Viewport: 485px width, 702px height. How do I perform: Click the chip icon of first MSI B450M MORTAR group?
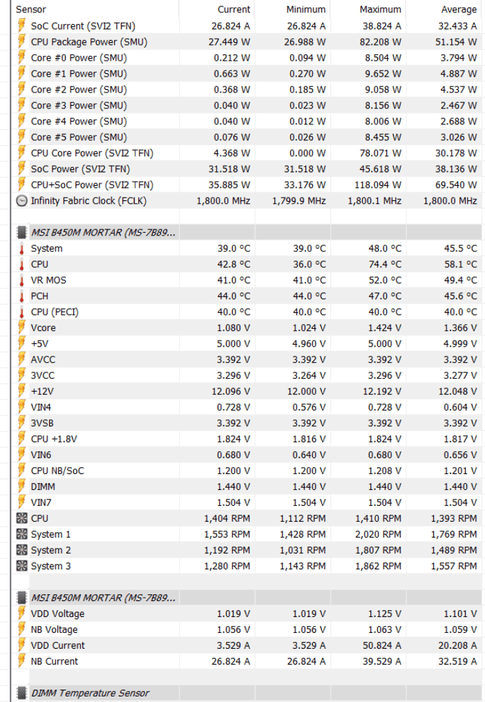21,232
